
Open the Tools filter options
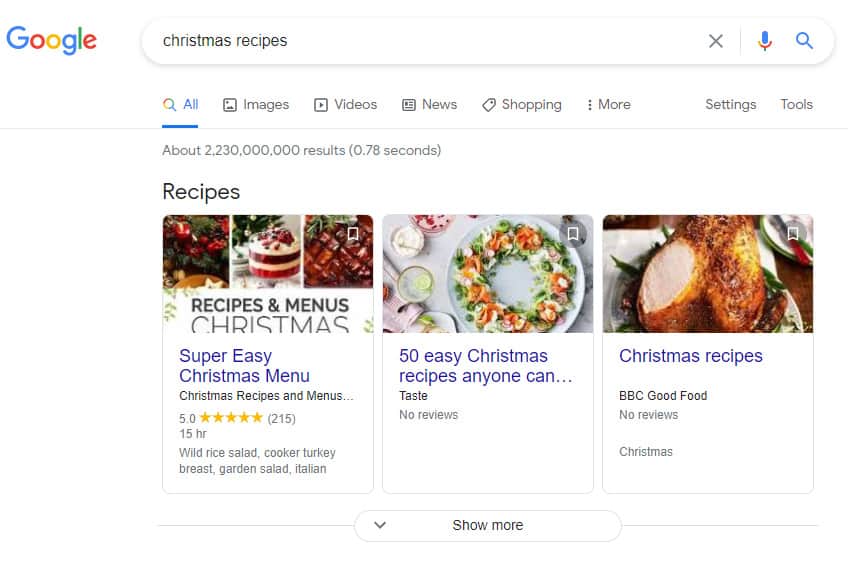(796, 104)
